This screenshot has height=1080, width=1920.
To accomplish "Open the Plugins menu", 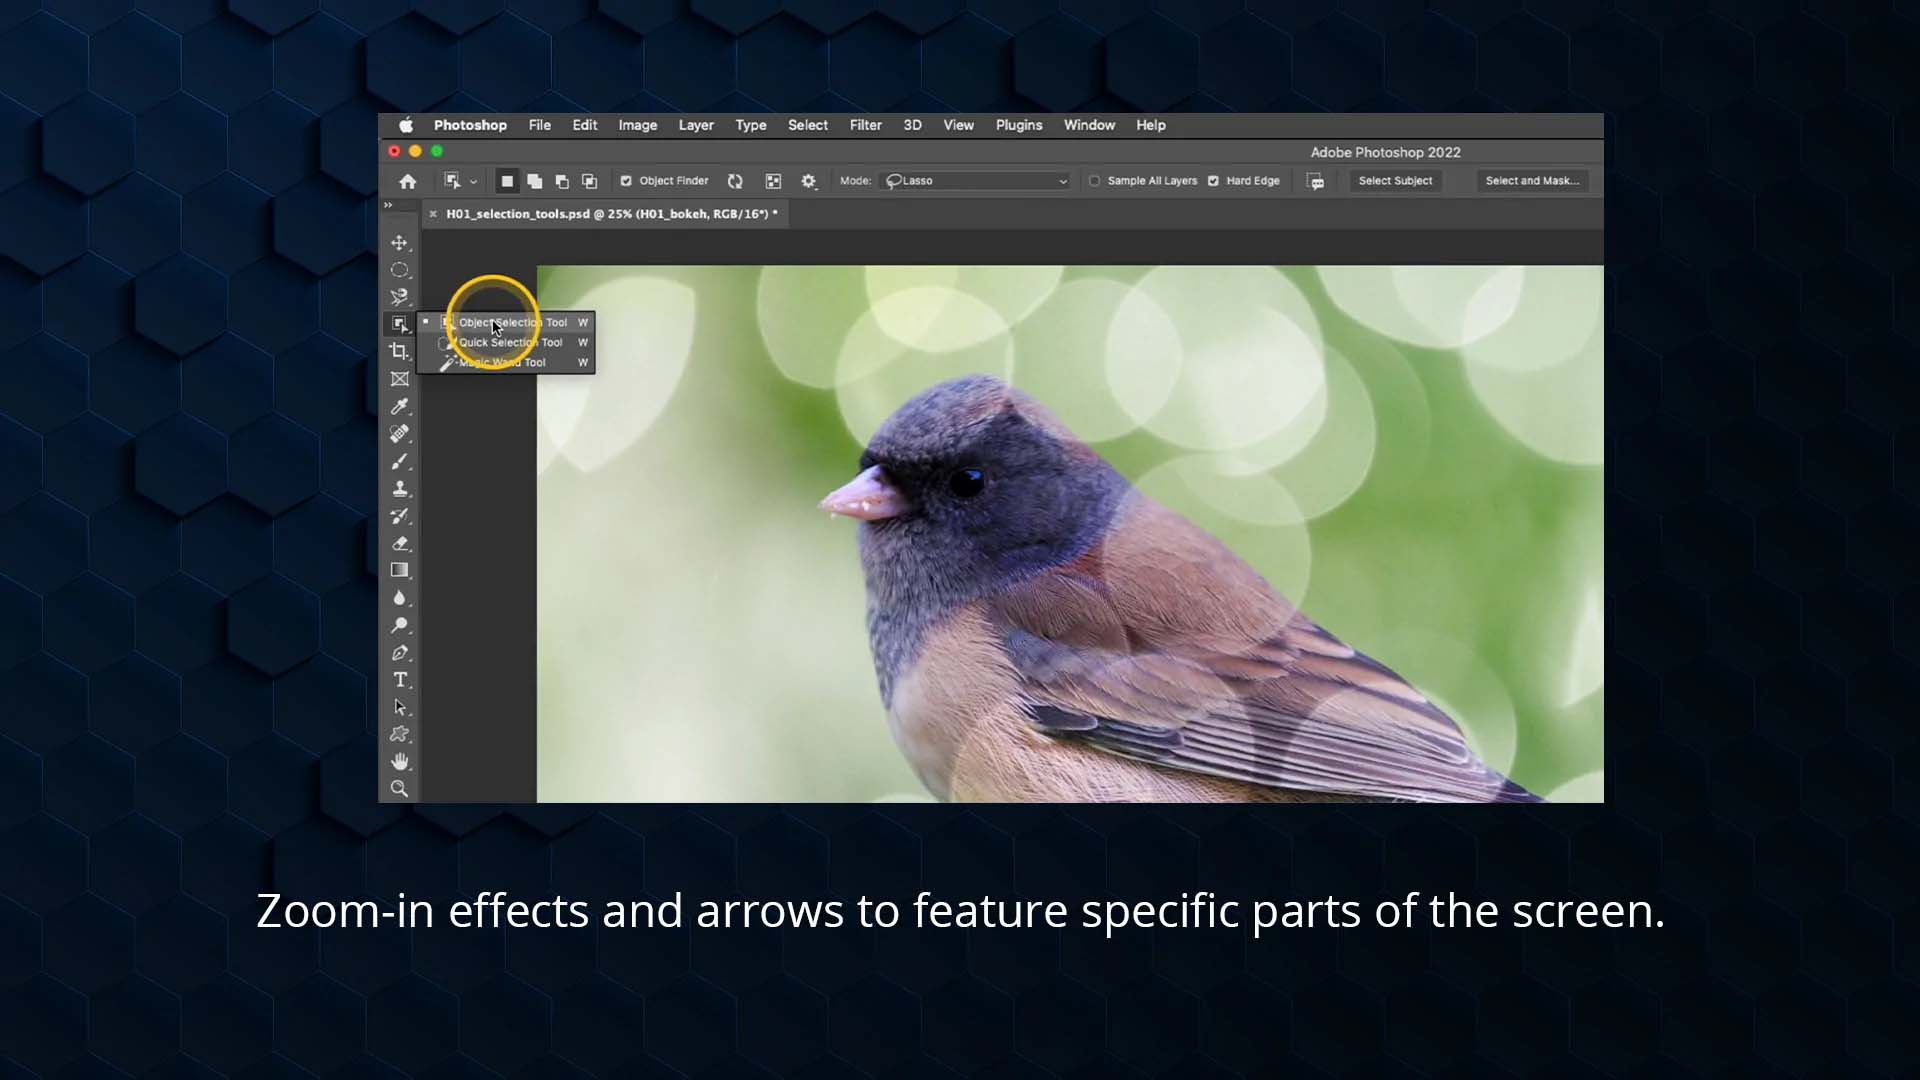I will (1019, 125).
